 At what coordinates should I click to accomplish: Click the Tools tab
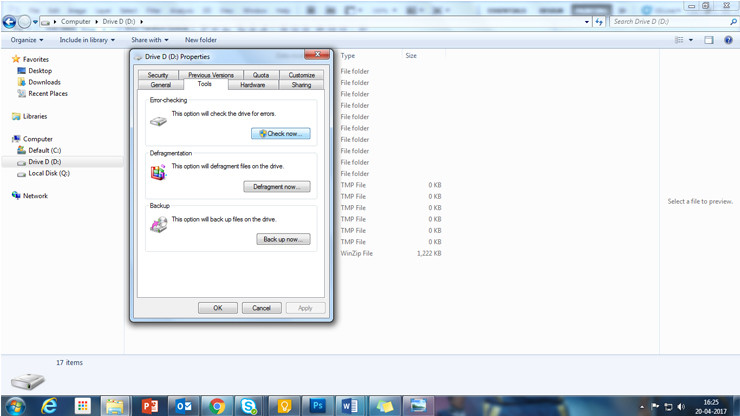[x=204, y=84]
